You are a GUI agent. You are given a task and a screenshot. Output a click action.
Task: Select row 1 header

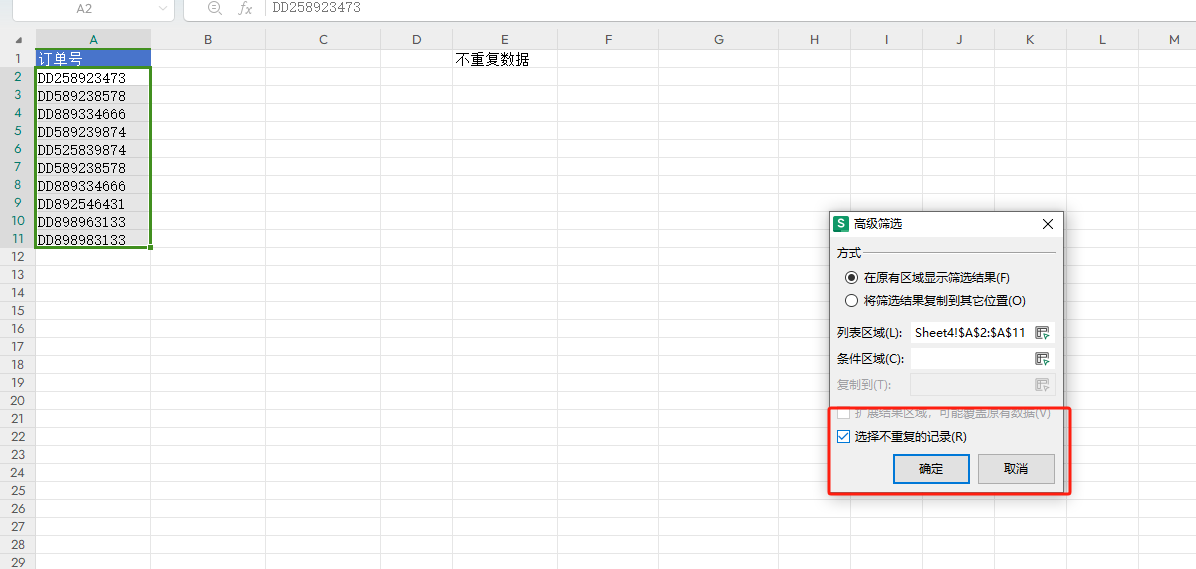(18, 59)
